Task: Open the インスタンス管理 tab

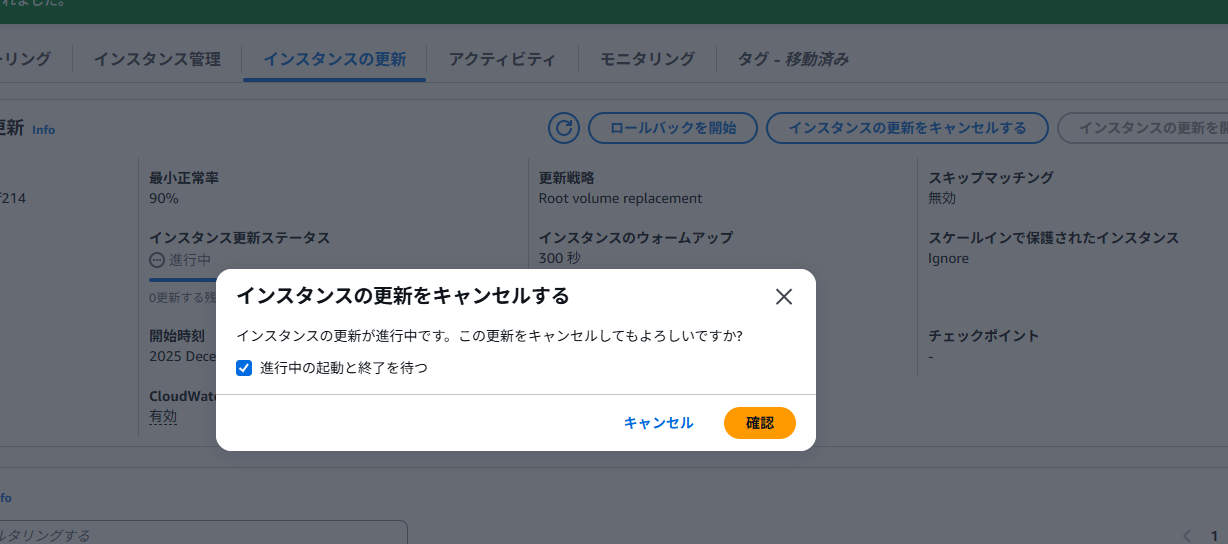Action: click(x=157, y=59)
